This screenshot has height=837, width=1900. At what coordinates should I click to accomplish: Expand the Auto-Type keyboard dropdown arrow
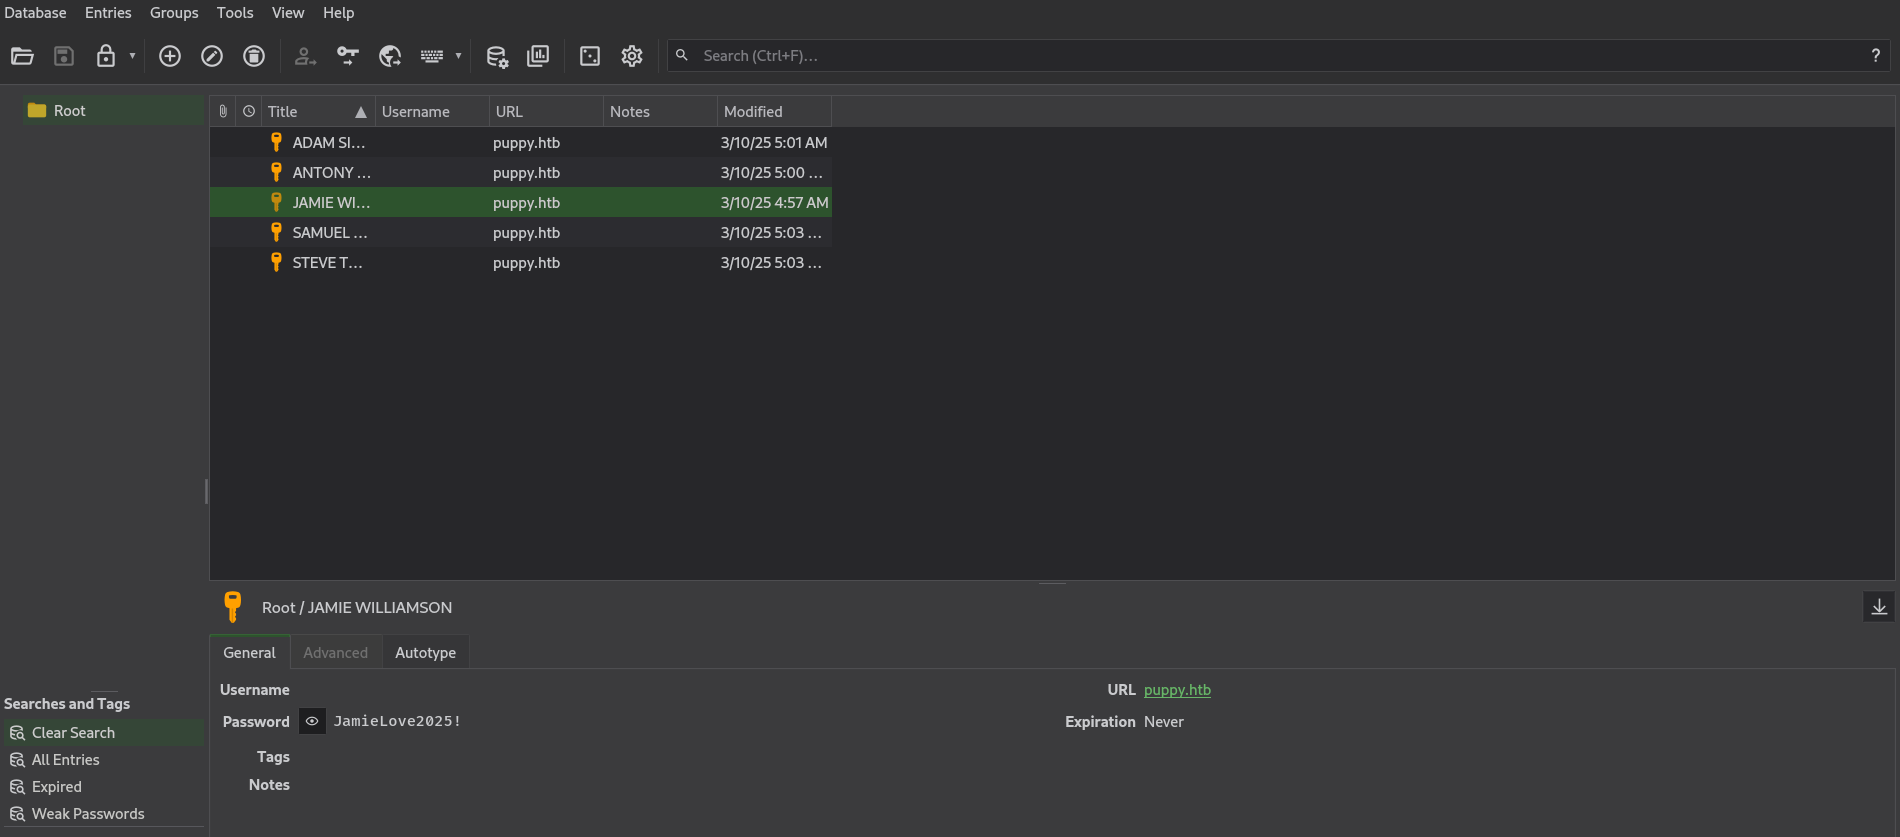click(458, 56)
